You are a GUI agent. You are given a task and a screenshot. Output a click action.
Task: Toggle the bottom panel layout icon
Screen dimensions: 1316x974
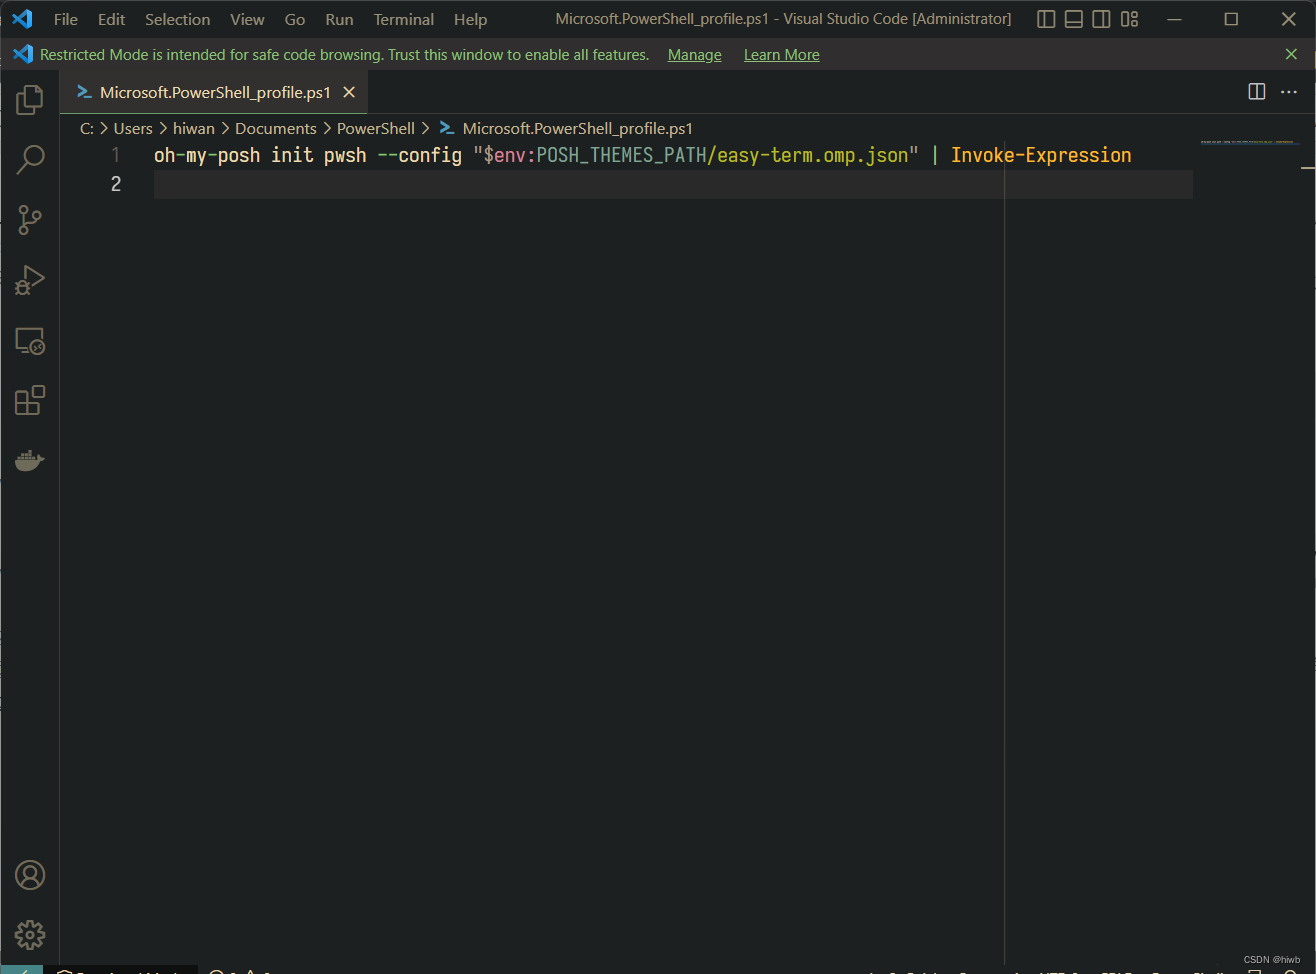click(1074, 19)
